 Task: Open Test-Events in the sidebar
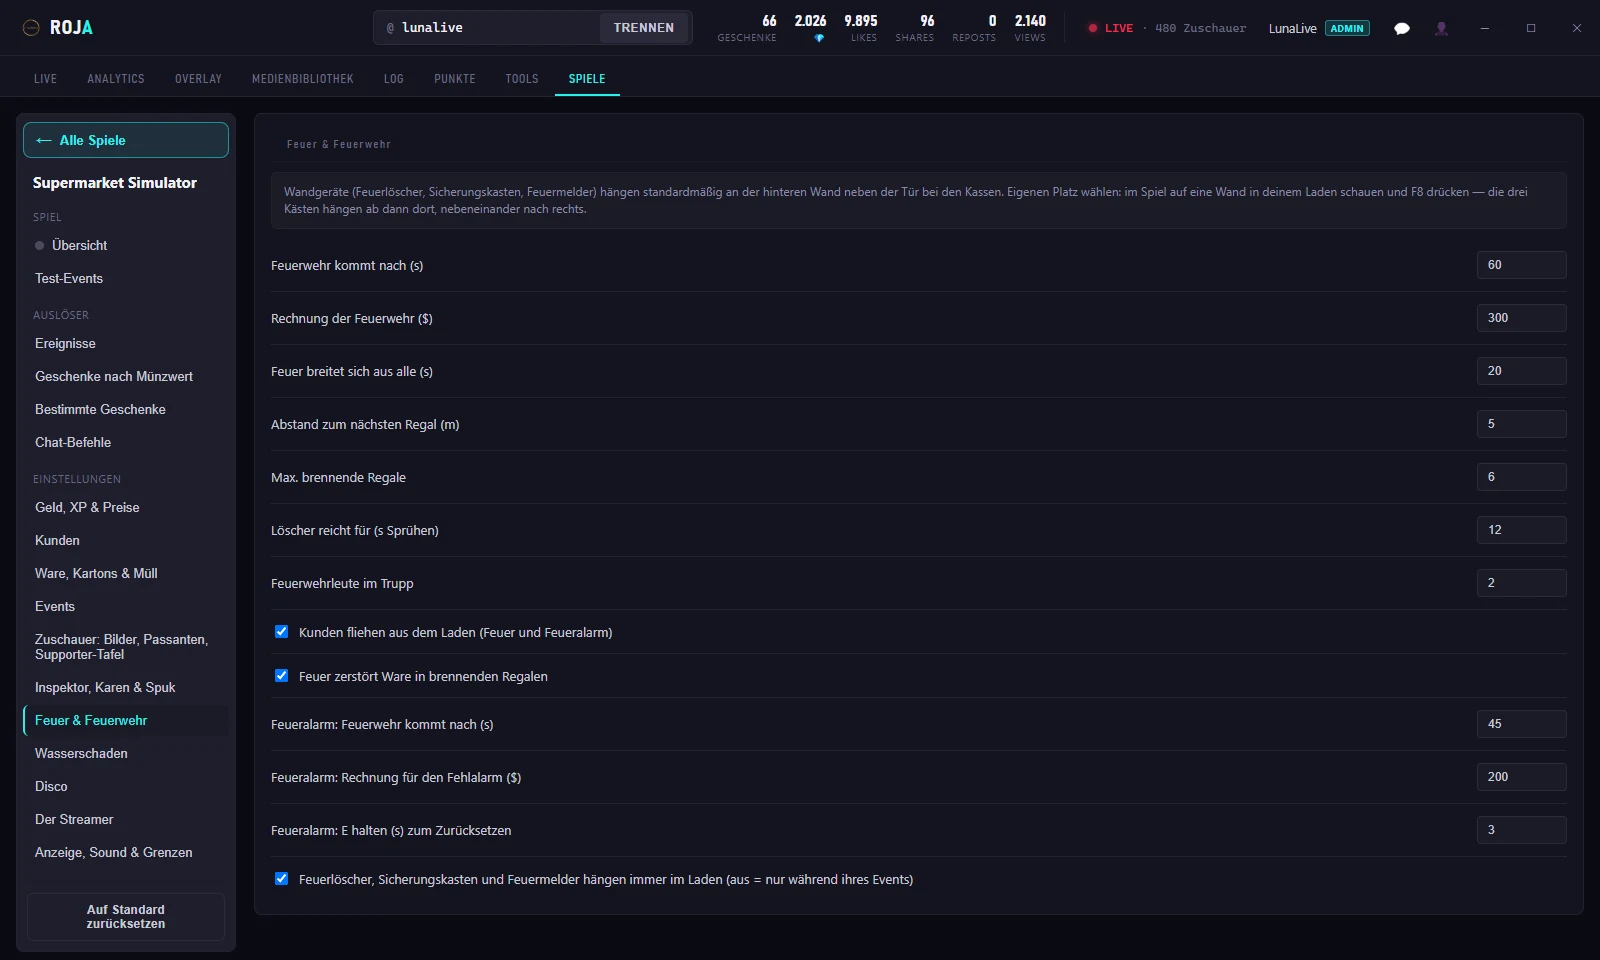126,278
